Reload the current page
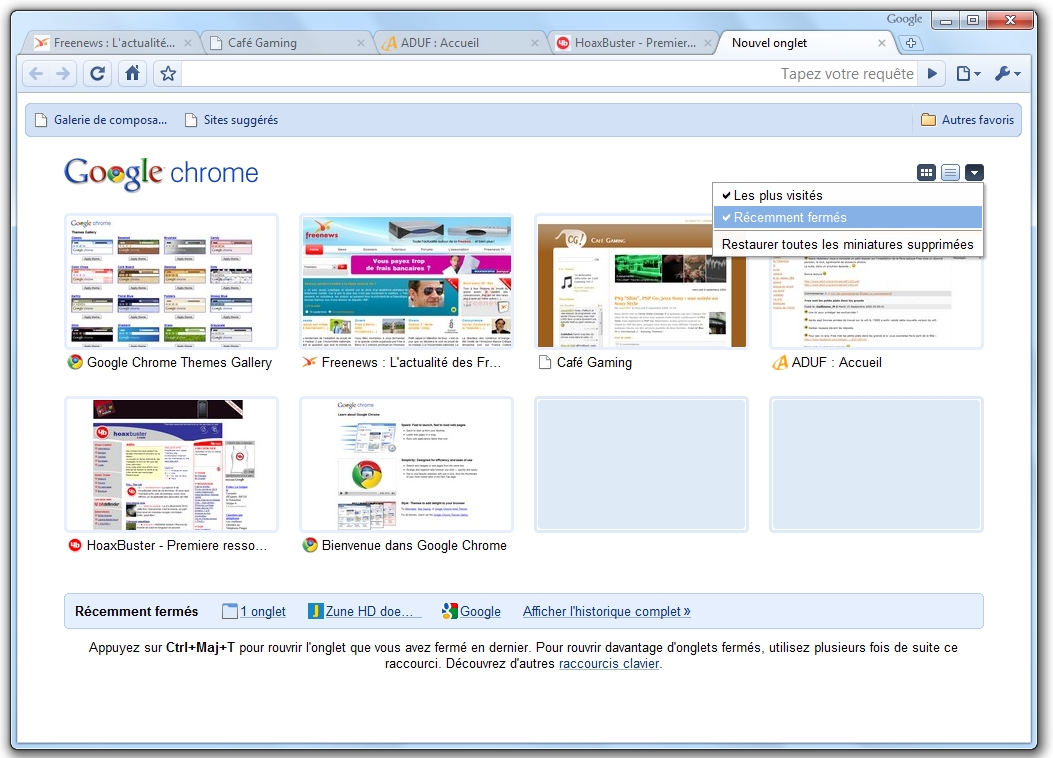The height and width of the screenshot is (758, 1053). 97,73
